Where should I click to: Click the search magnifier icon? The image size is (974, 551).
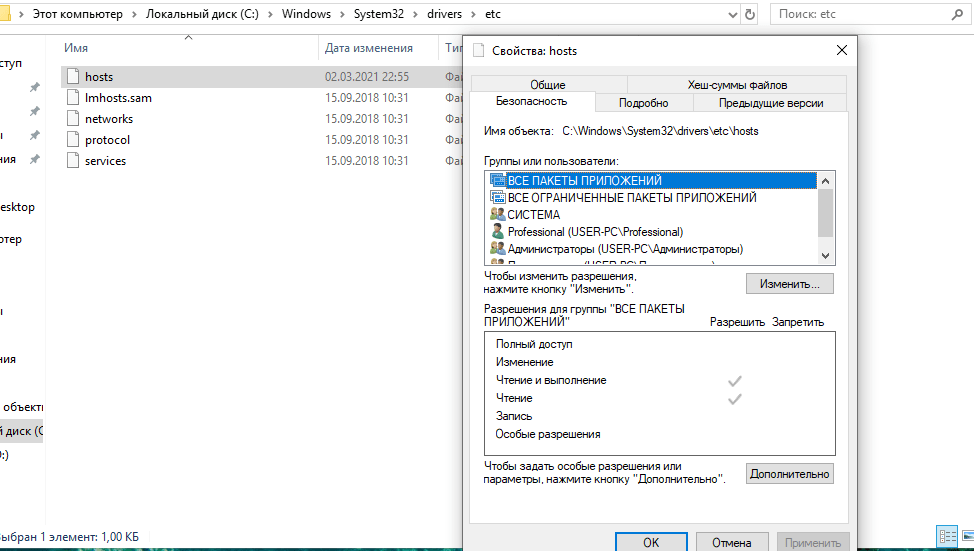957,14
